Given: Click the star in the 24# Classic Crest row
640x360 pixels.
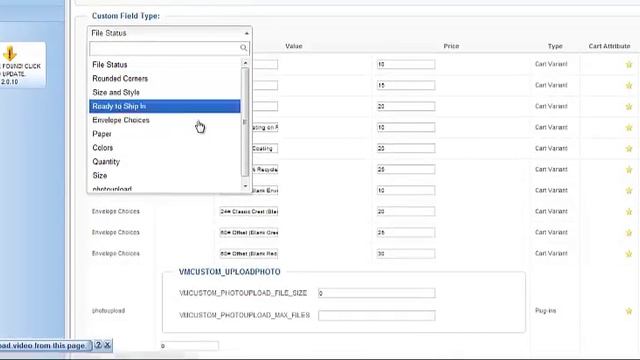Looking at the screenshot, I should [x=629, y=211].
